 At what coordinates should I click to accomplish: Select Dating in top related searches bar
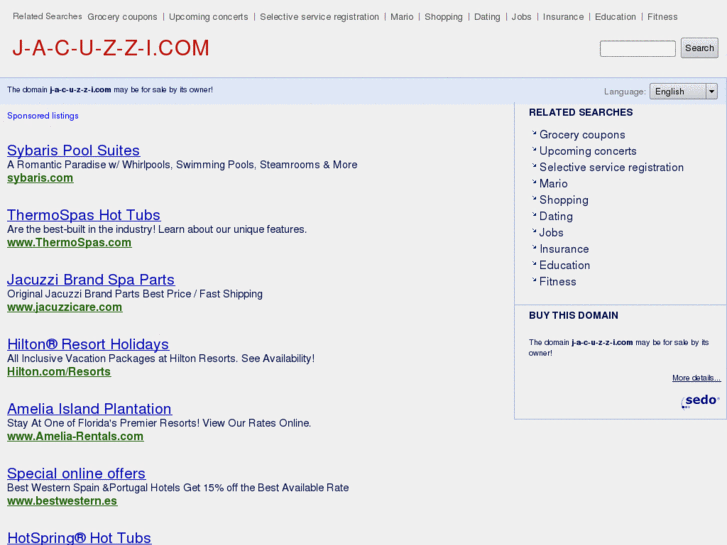pos(487,17)
